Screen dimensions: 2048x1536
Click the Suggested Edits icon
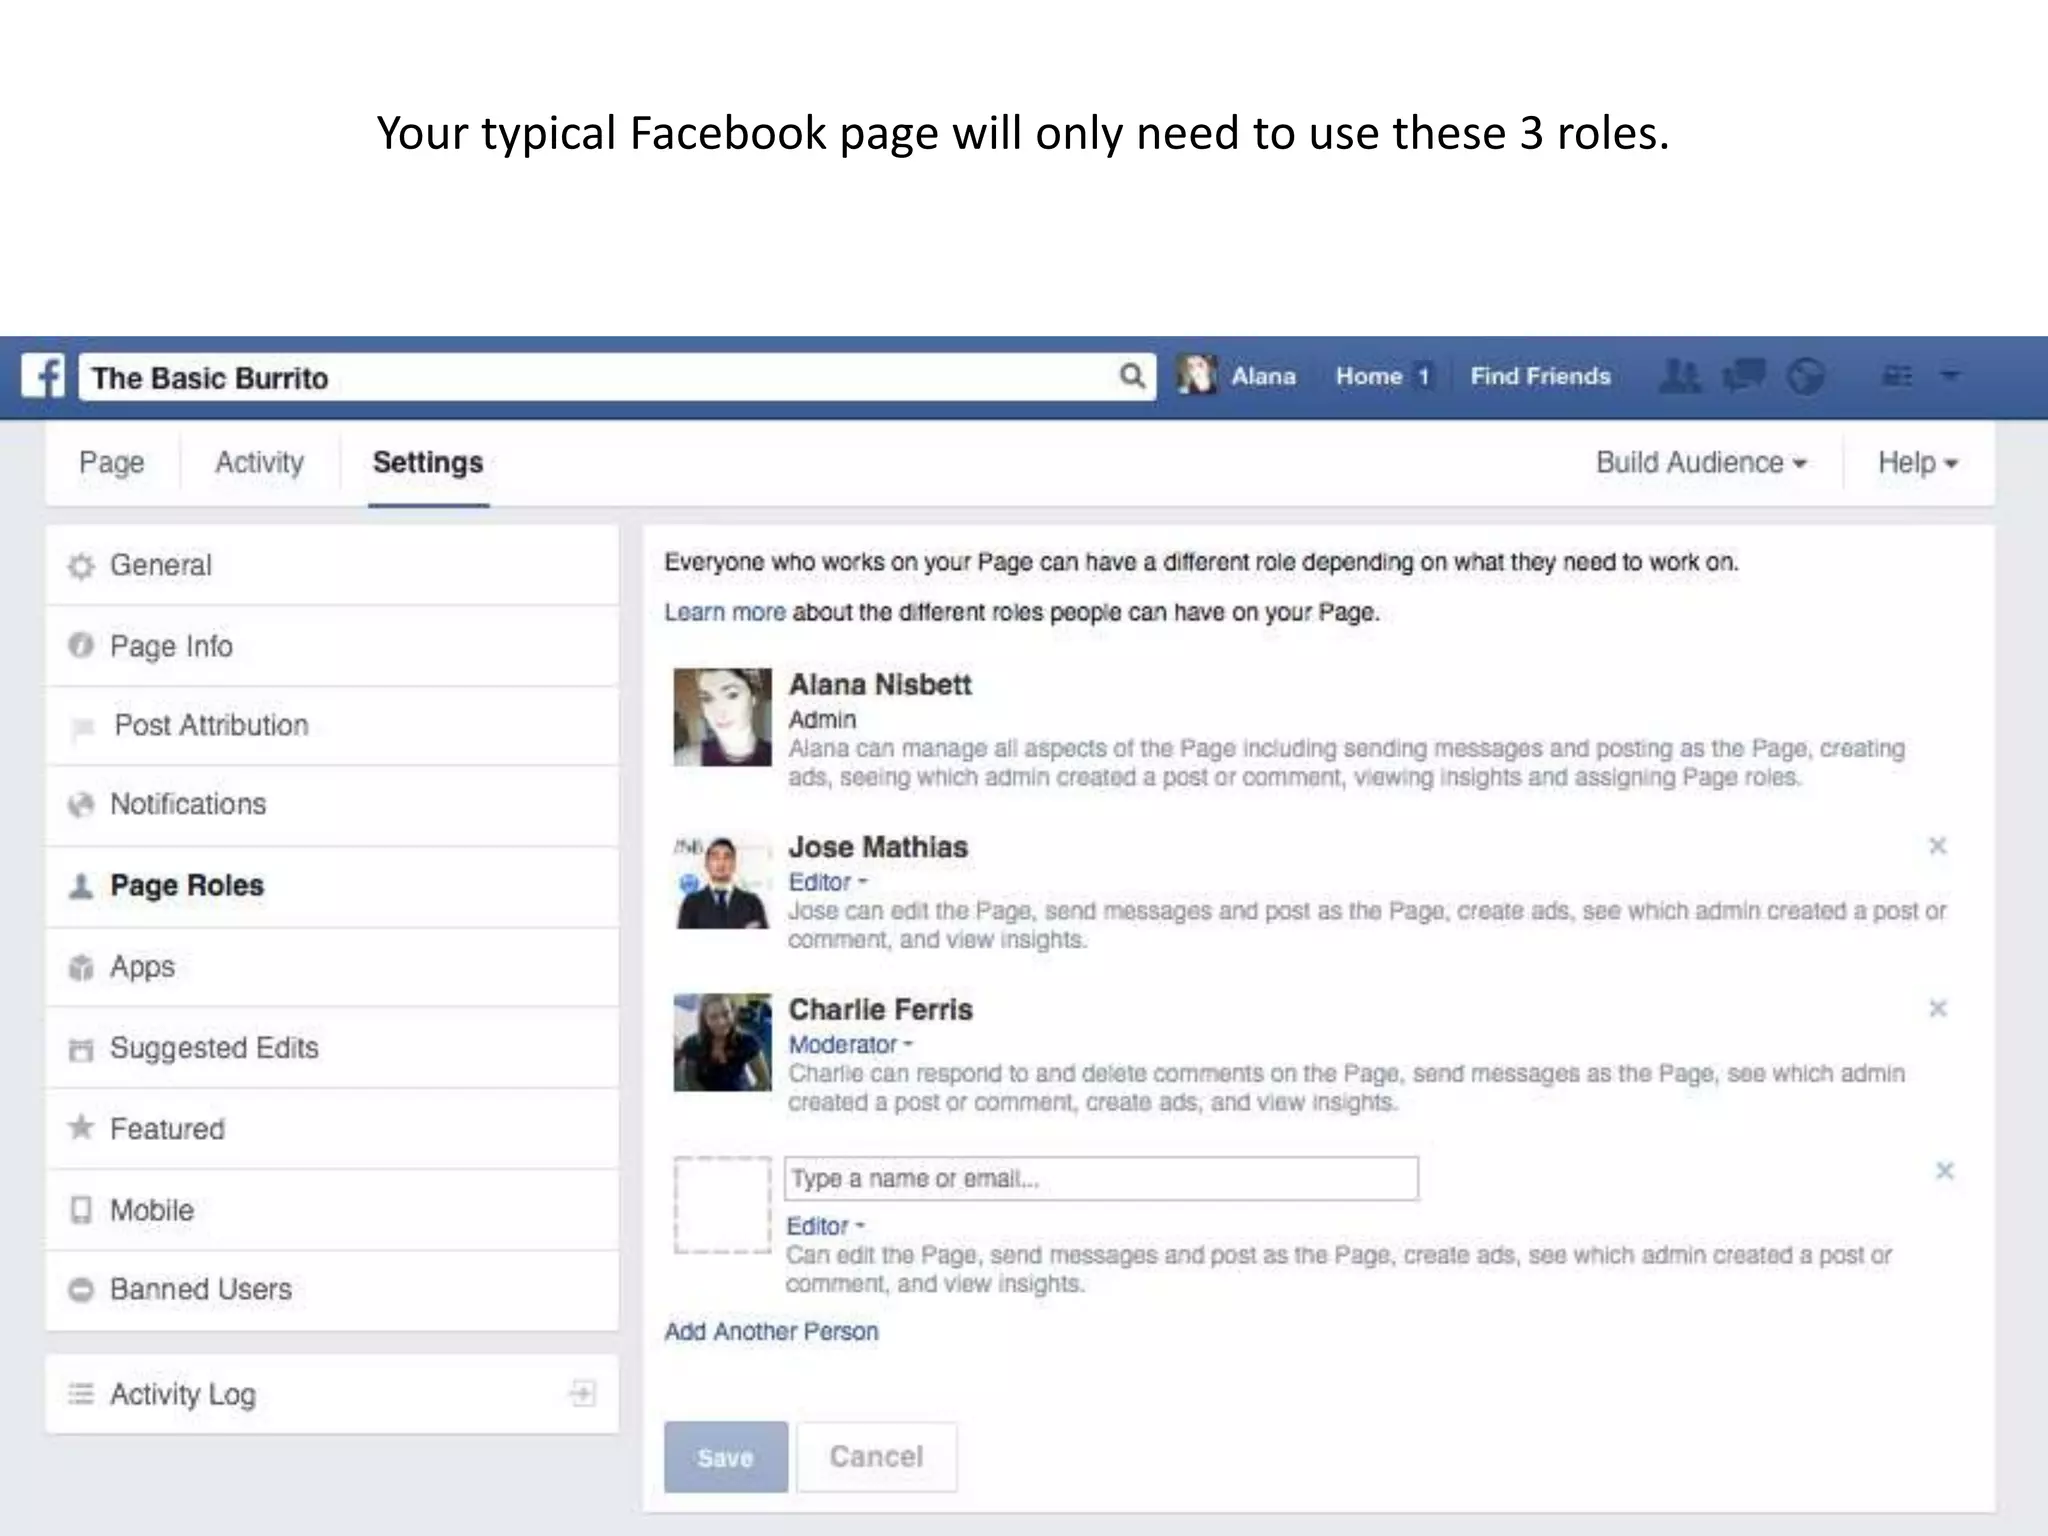click(81, 1049)
